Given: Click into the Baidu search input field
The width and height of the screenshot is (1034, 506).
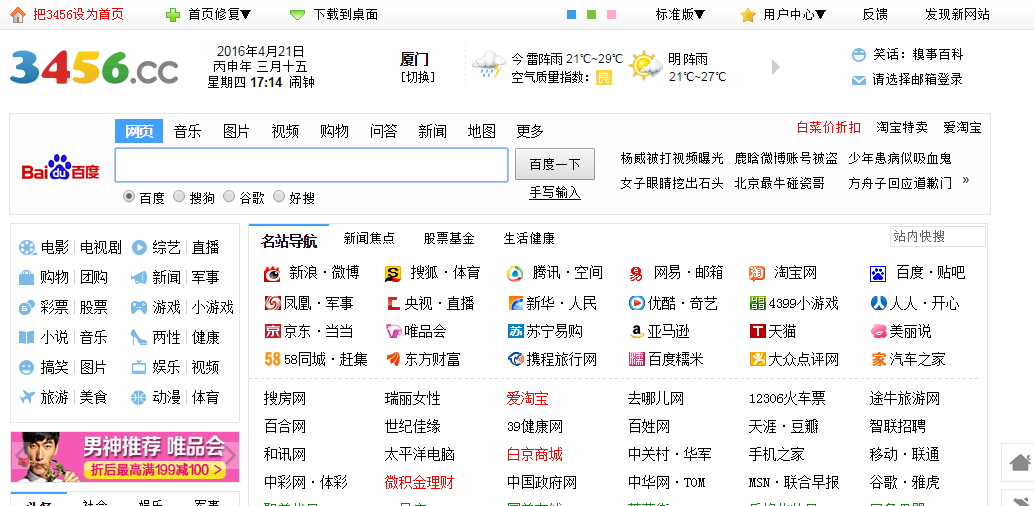Looking at the screenshot, I should [311, 165].
